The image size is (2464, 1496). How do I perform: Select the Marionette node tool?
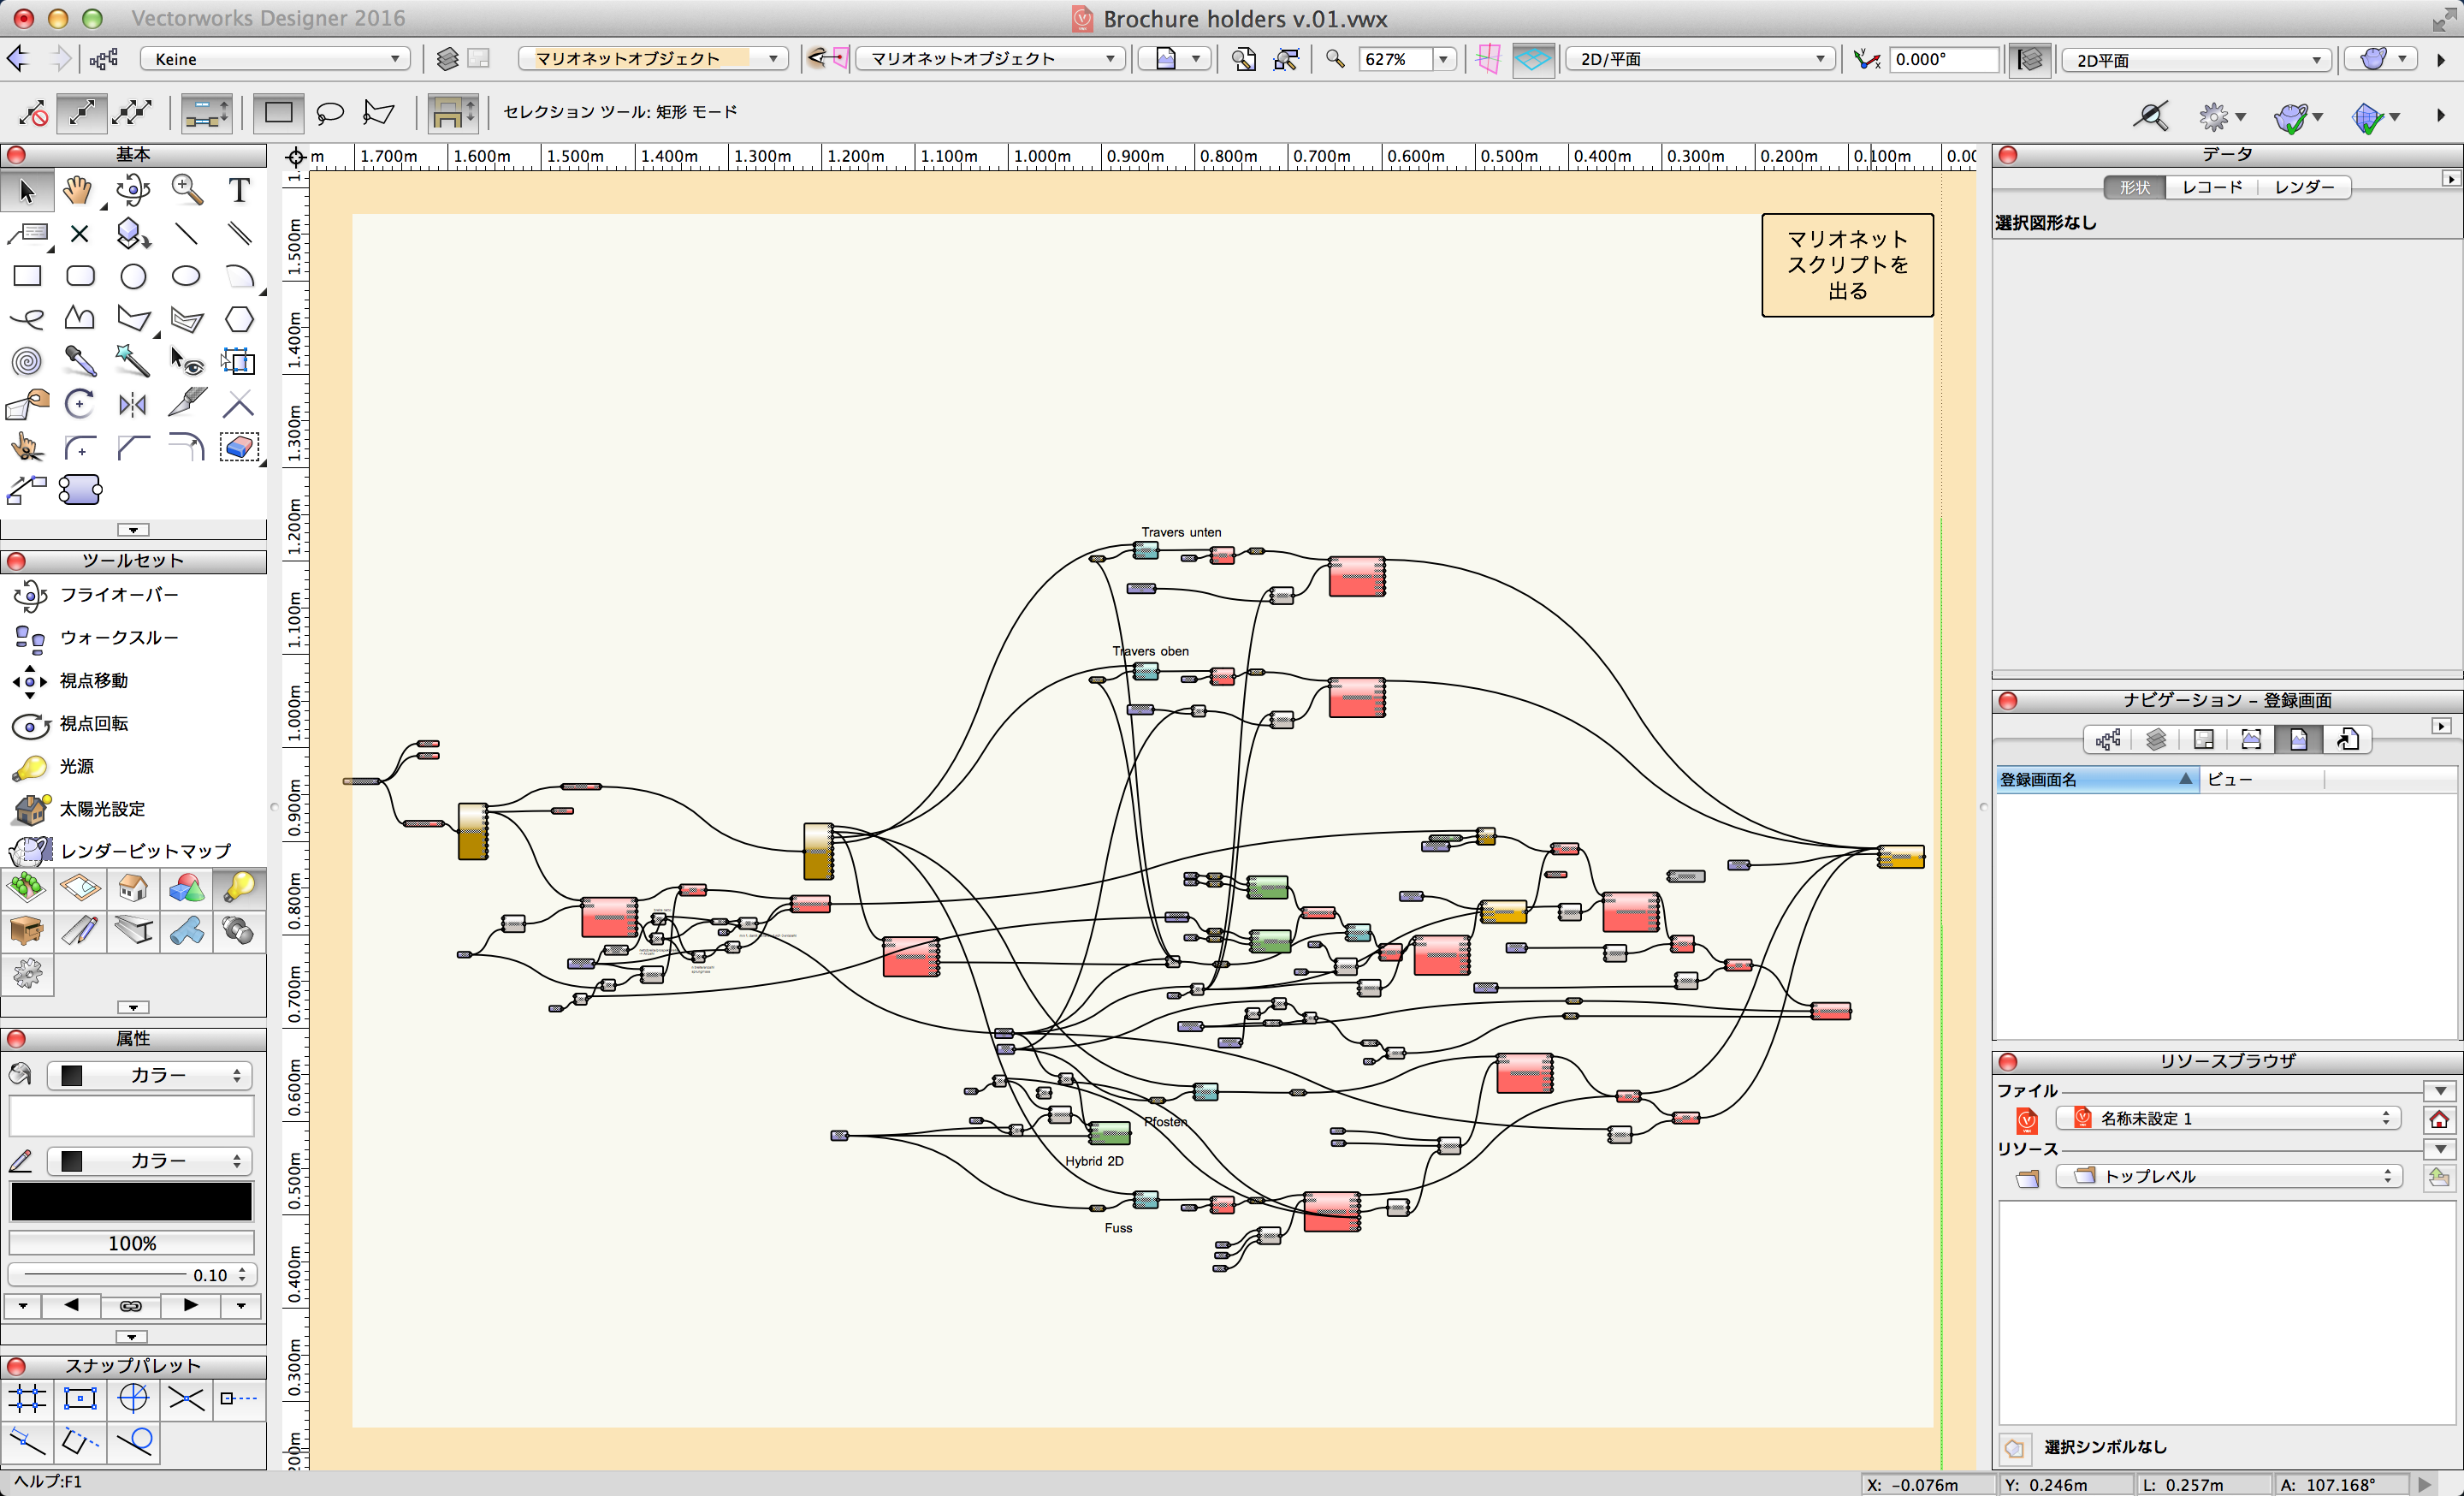tap(80, 490)
